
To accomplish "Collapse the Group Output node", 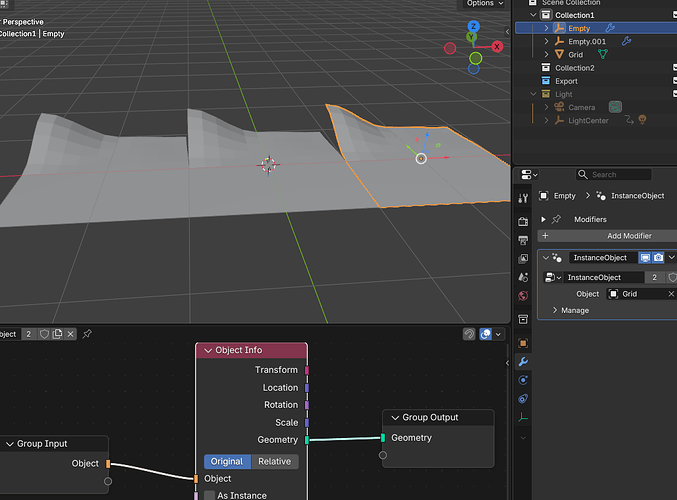I will pyautogui.click(x=395, y=418).
